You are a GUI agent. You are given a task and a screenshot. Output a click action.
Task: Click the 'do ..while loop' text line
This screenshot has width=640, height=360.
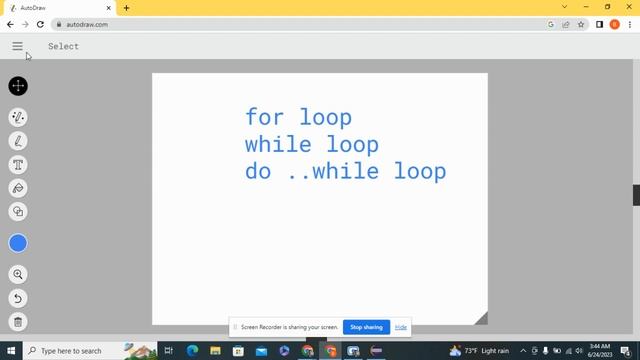pyautogui.click(x=345, y=171)
